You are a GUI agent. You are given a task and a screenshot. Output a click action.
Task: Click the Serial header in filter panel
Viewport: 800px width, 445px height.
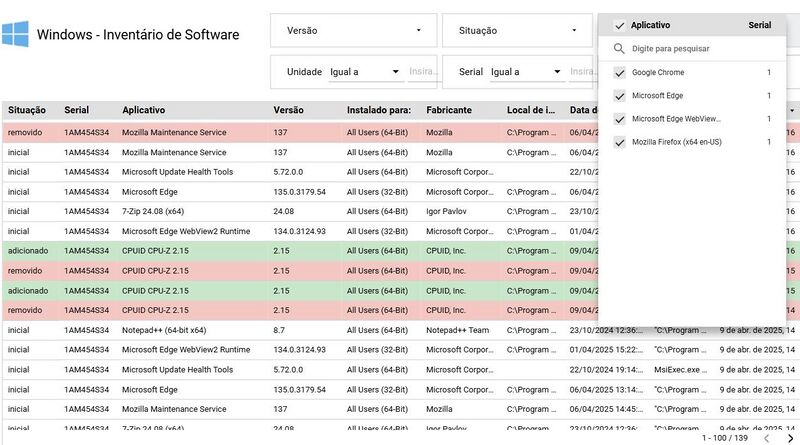[x=759, y=25]
